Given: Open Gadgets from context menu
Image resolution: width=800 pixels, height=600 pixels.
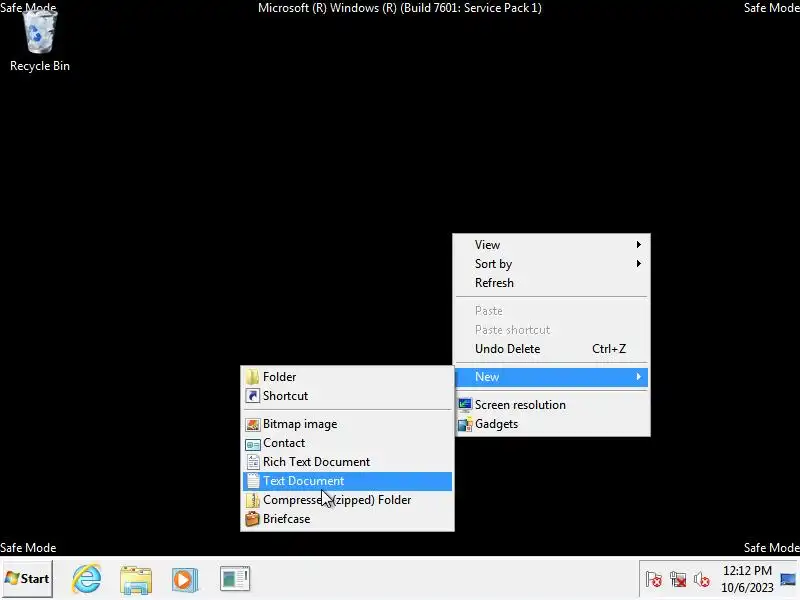Looking at the screenshot, I should click(552, 424).
